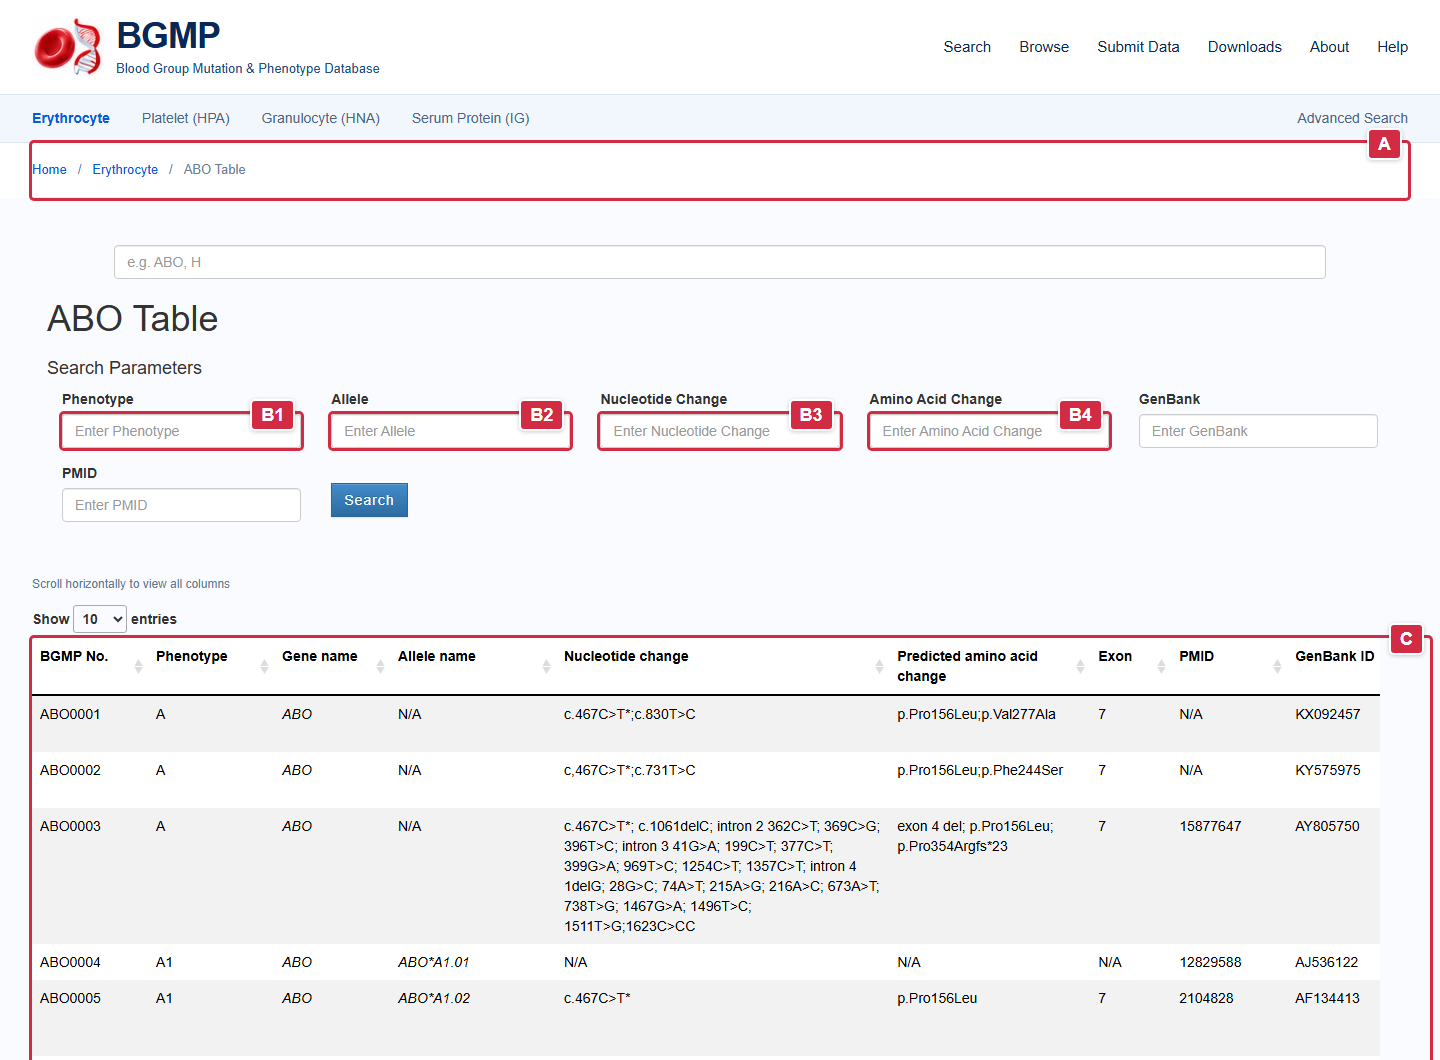This screenshot has height=1060, width=1440.
Task: Click PMID value 15877647
Action: coord(1210,826)
